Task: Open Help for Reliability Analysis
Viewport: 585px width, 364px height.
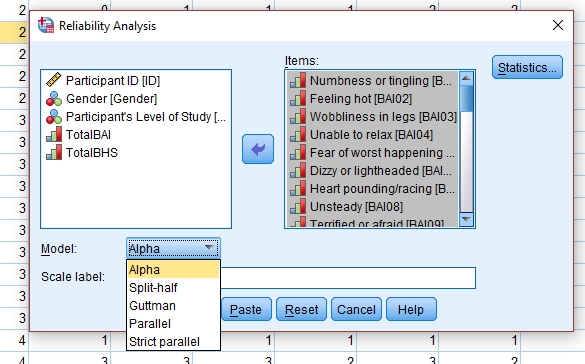Action: [x=411, y=309]
